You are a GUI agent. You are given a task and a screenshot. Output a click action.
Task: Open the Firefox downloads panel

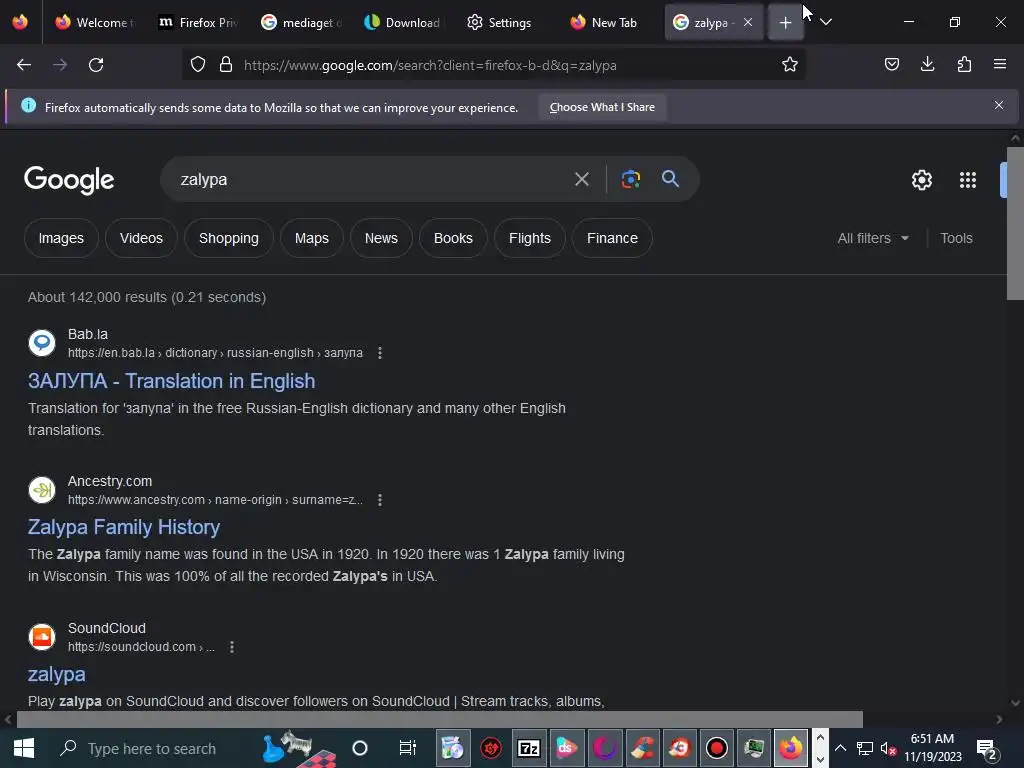pos(927,65)
